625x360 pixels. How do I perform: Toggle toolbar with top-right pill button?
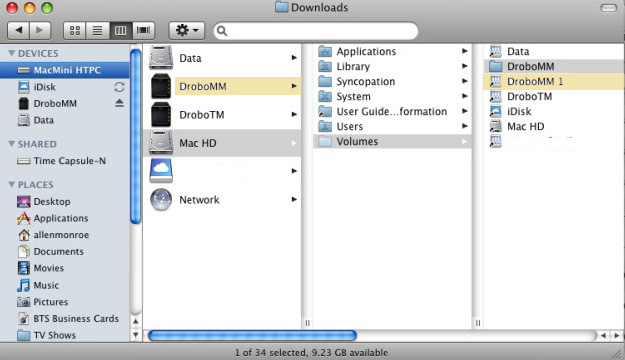pos(609,8)
